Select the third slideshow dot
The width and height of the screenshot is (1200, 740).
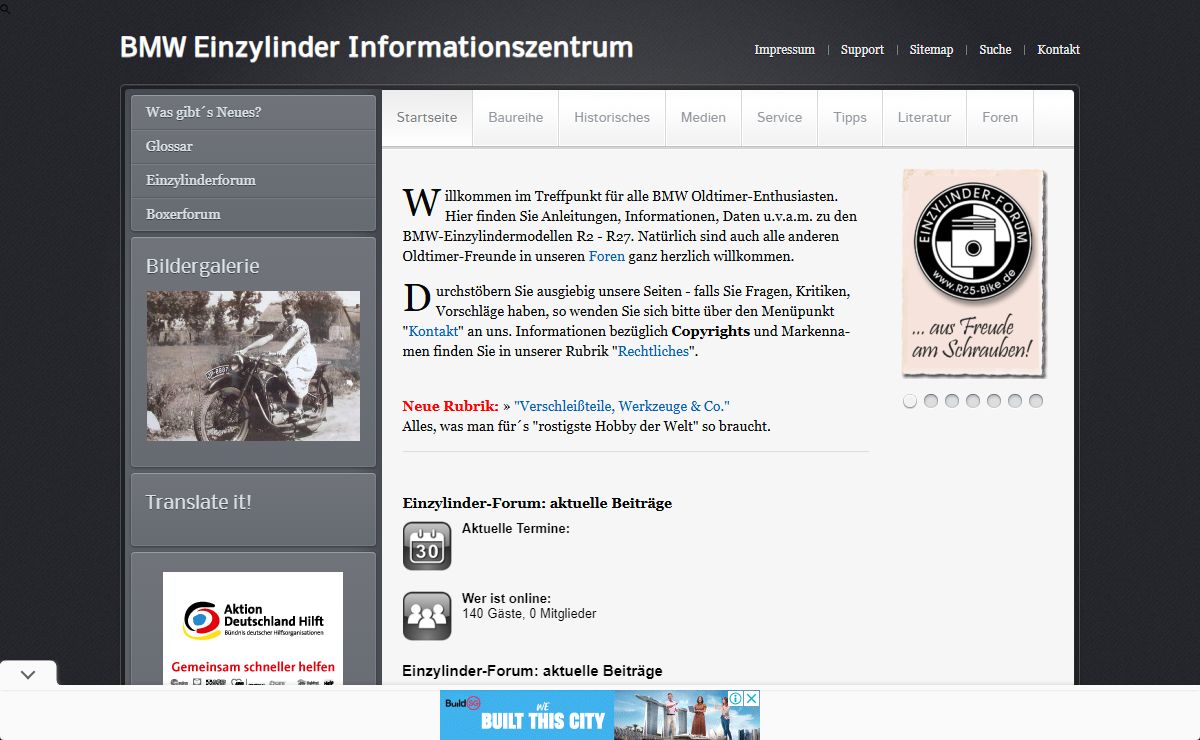coord(952,401)
